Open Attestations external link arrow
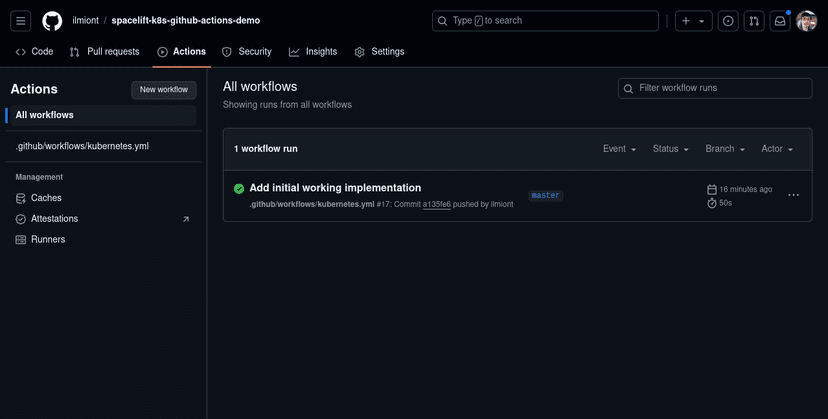This screenshot has width=828, height=419. (x=186, y=219)
